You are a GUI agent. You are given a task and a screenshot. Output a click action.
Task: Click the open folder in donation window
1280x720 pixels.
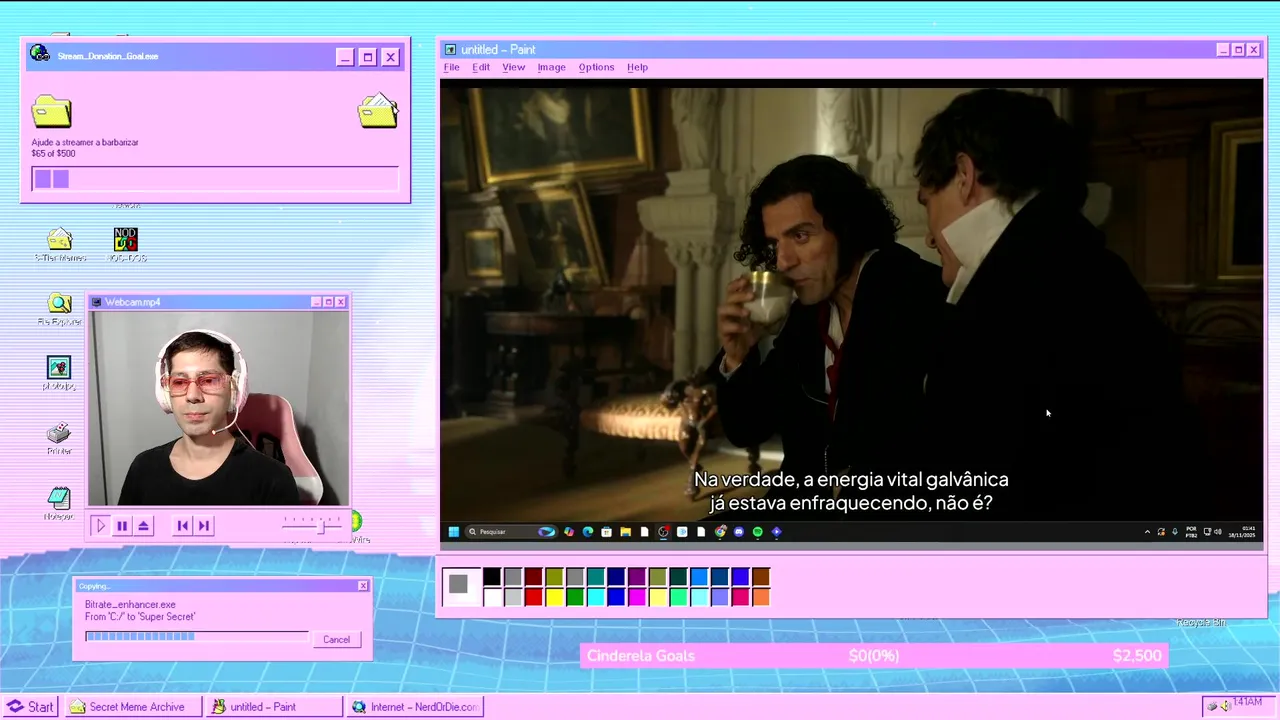378,111
